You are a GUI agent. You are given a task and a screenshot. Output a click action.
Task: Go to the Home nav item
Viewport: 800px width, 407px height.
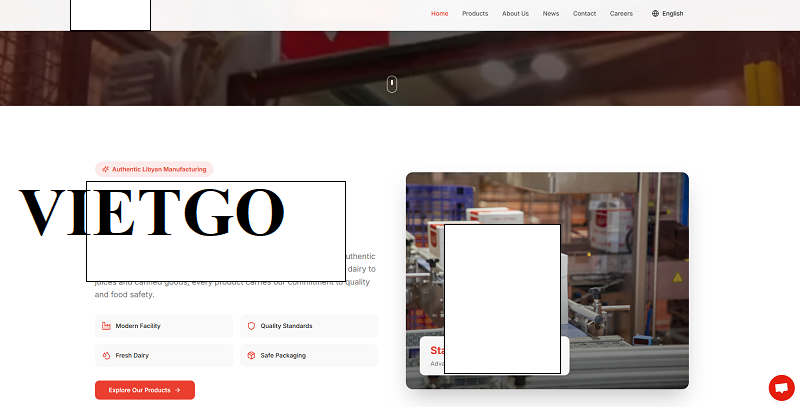pyautogui.click(x=439, y=14)
